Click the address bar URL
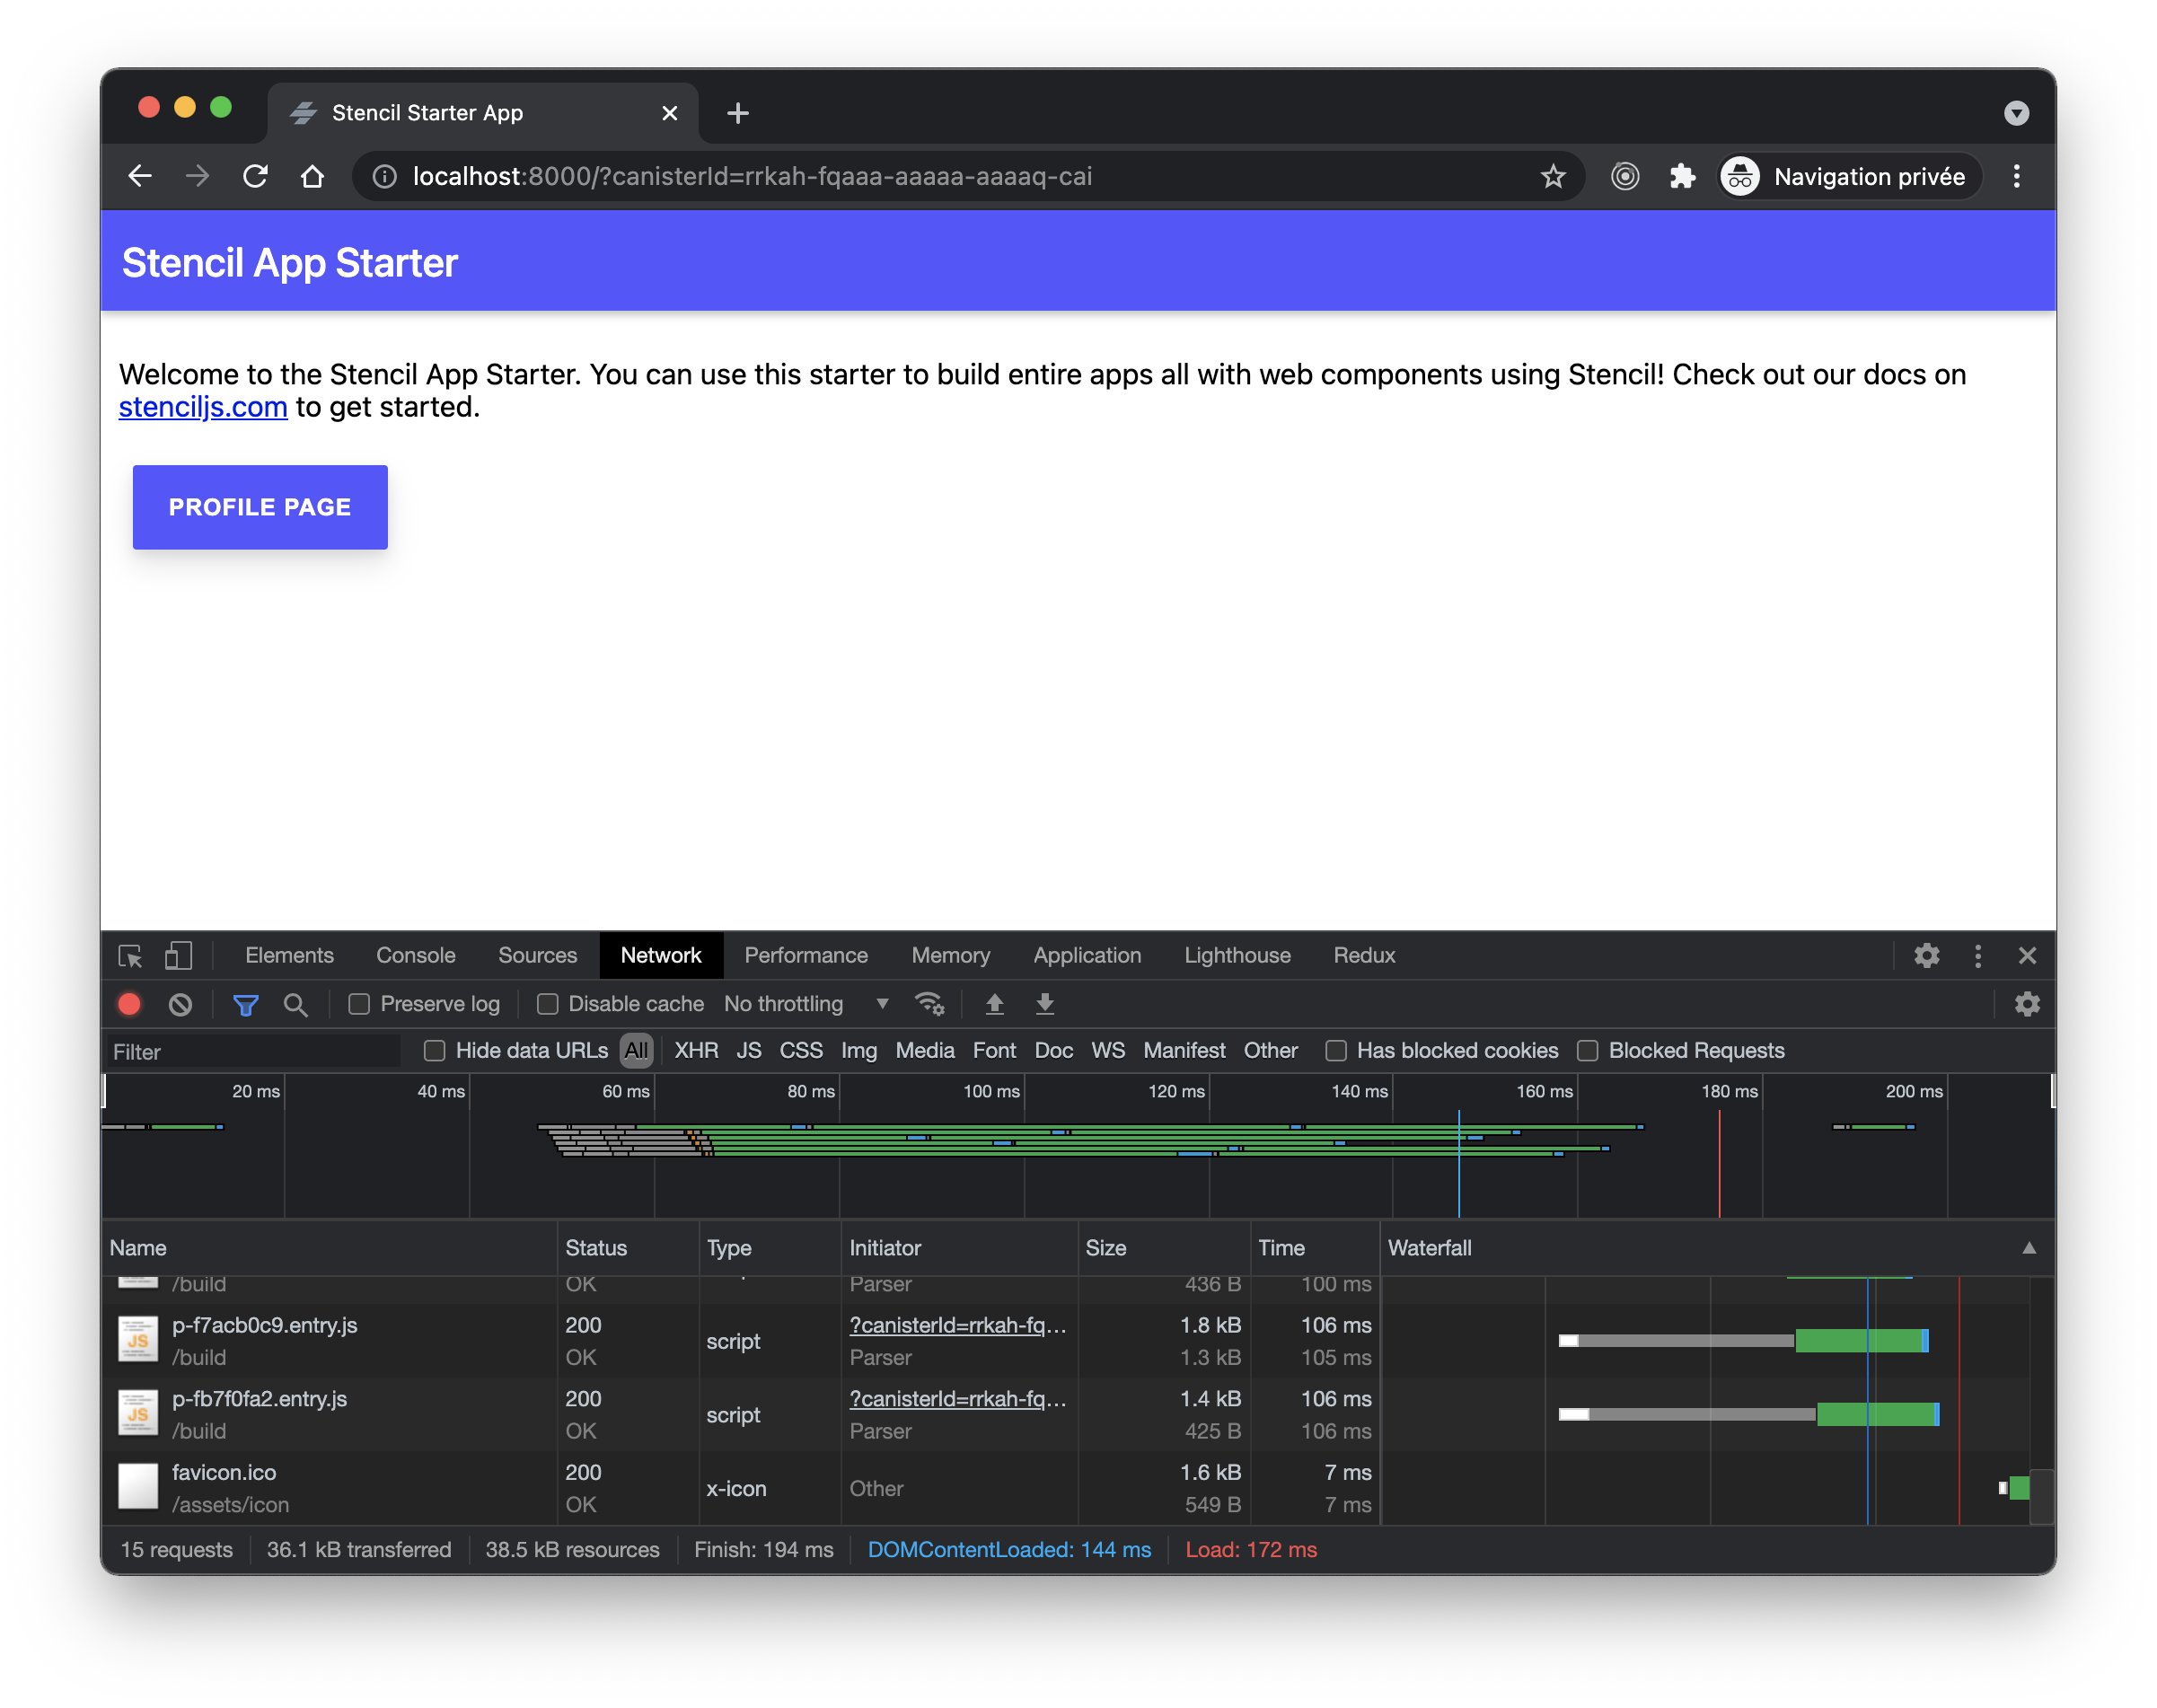Screen dimensions: 2157x1708 [751, 177]
